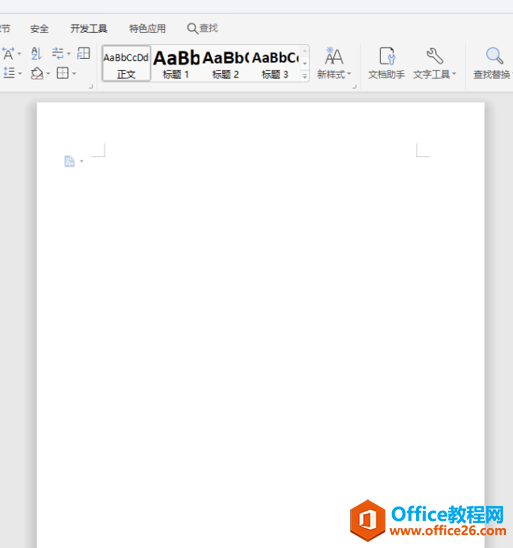Click the 新样式 icon
The image size is (513, 548).
pos(333,56)
